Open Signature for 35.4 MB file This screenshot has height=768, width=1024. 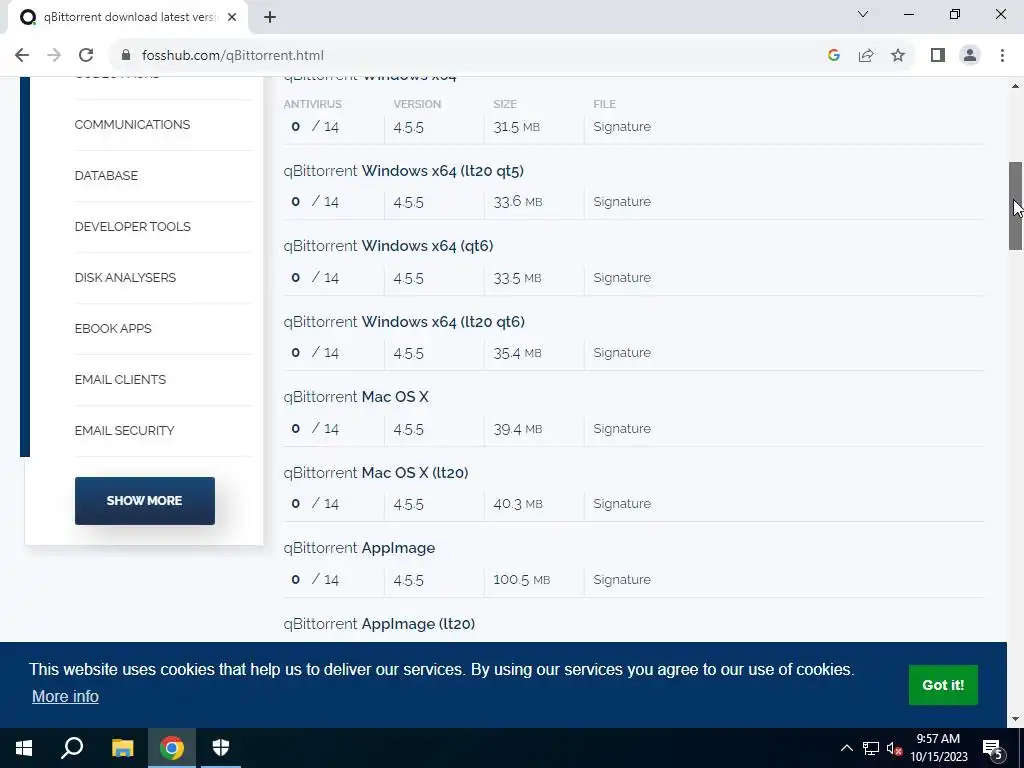tap(622, 353)
